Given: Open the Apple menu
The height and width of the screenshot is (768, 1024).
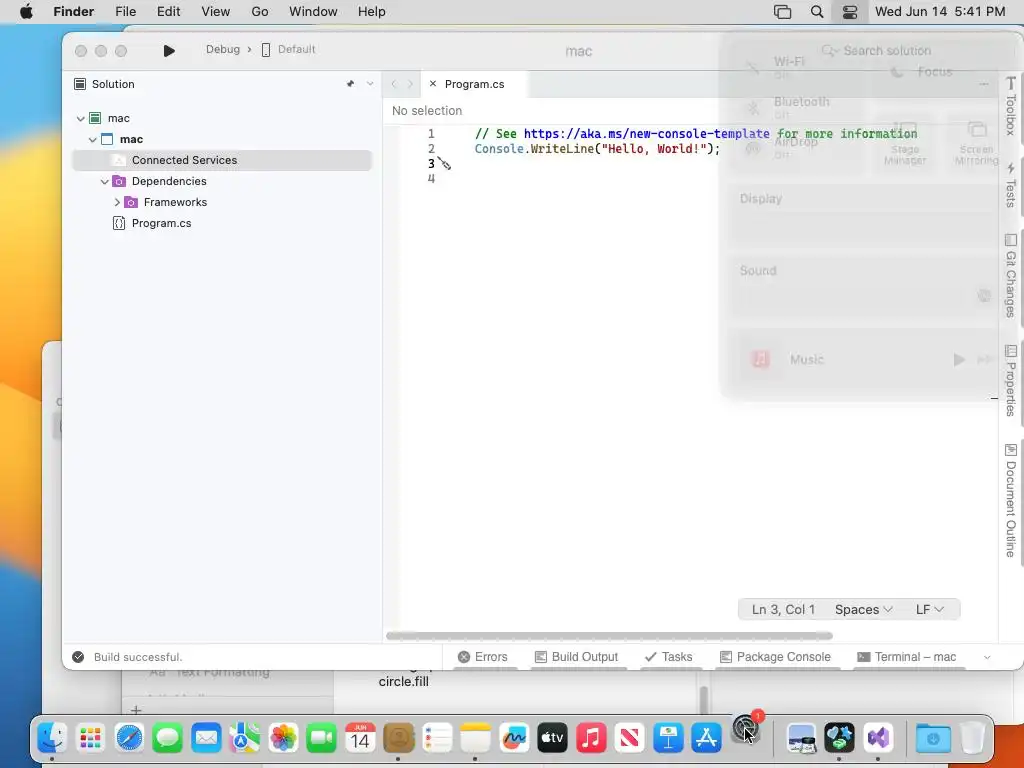Looking at the screenshot, I should [26, 12].
